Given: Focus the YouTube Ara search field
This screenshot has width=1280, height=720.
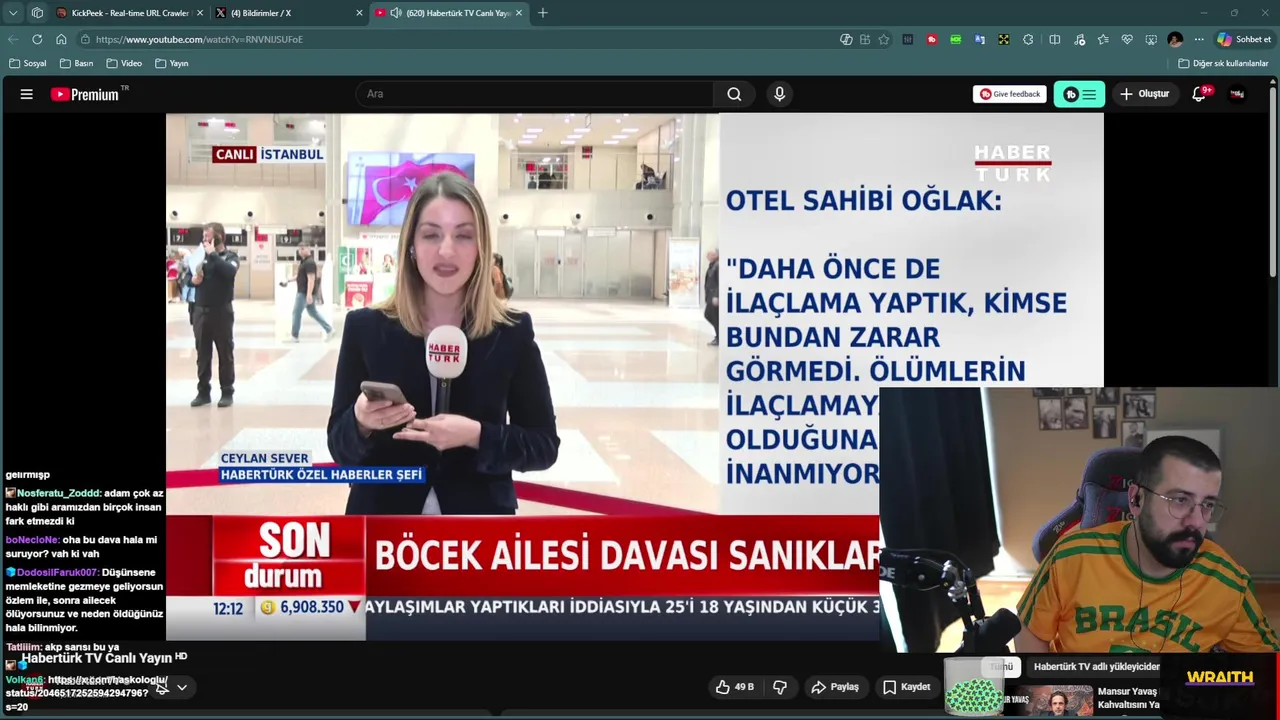Looking at the screenshot, I should coord(535,94).
